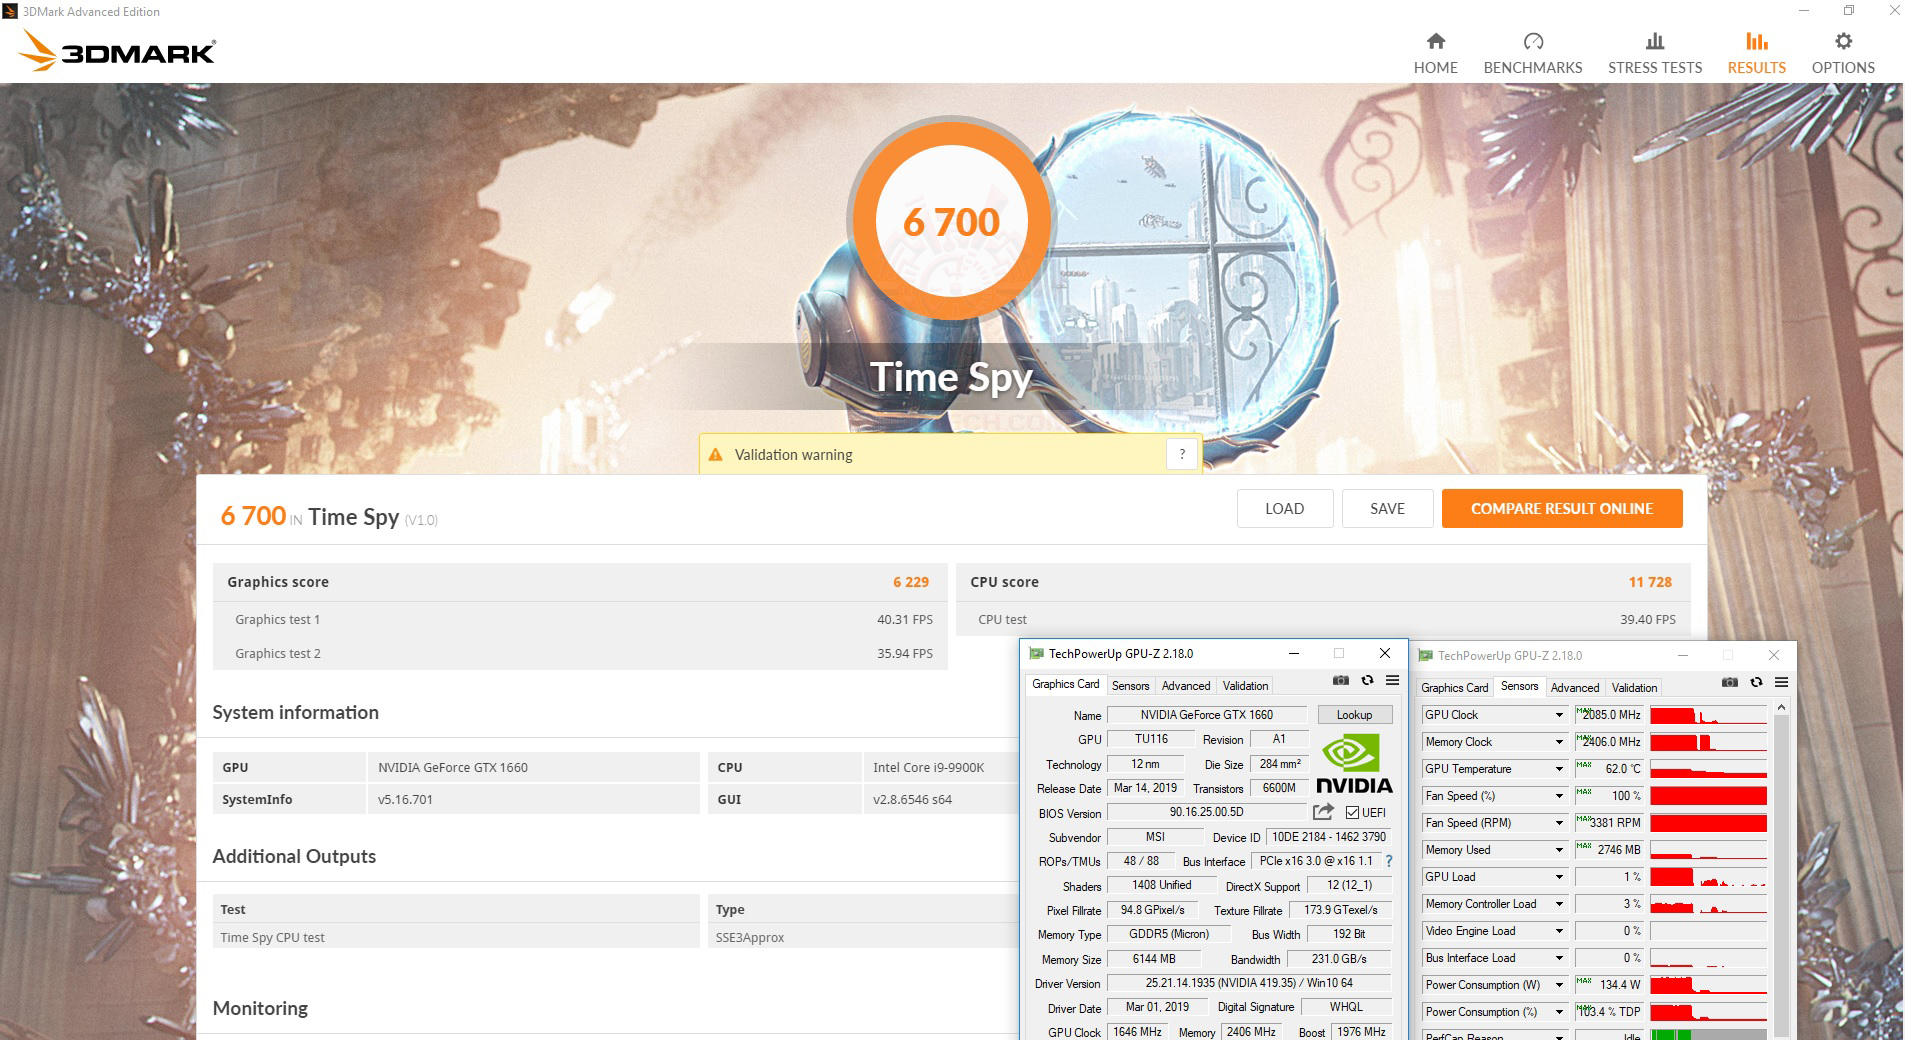Open the 3DMark Options gear
The width and height of the screenshot is (1905, 1040).
pyautogui.click(x=1843, y=54)
